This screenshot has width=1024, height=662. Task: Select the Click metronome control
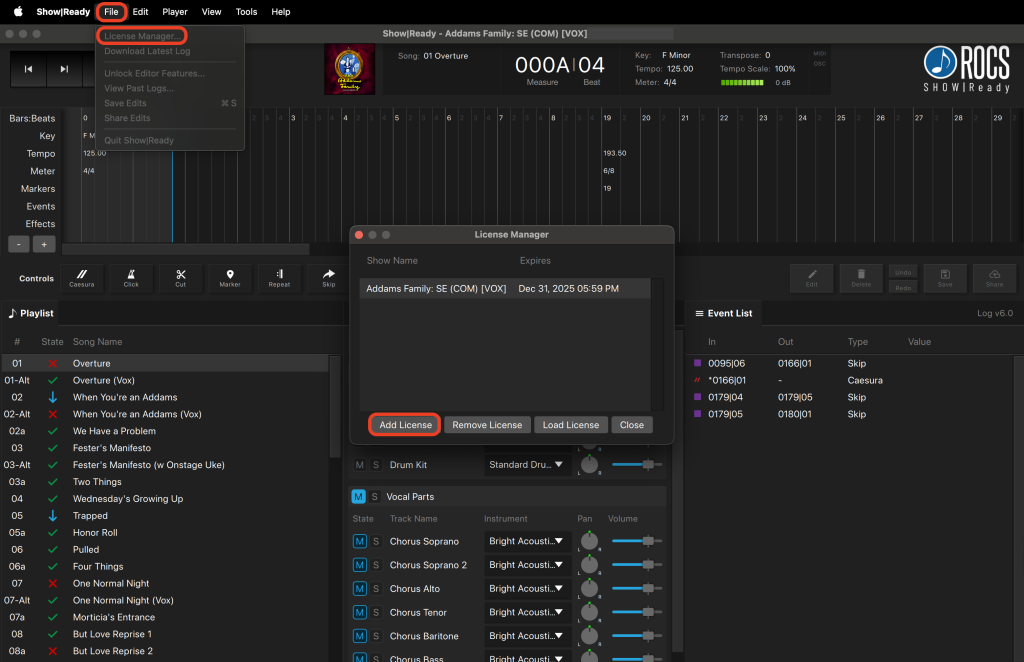click(x=131, y=277)
